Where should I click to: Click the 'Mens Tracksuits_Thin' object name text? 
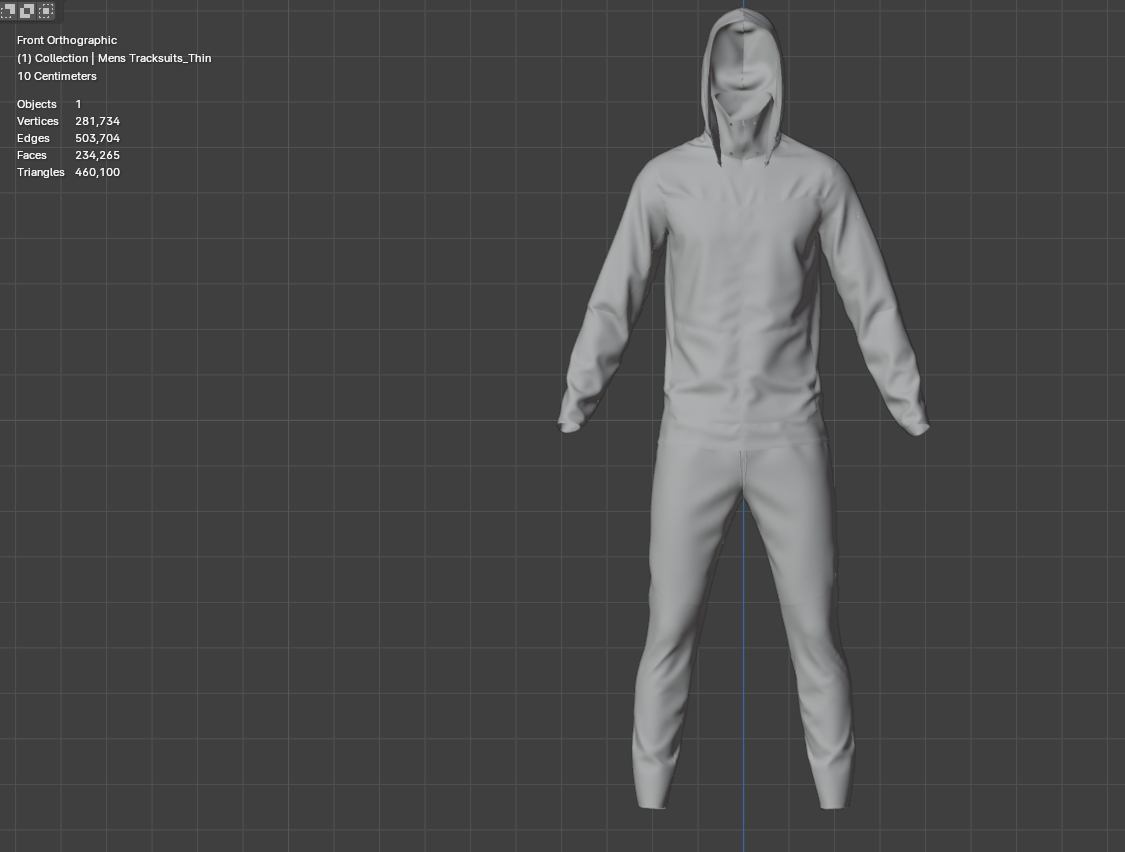[x=154, y=58]
